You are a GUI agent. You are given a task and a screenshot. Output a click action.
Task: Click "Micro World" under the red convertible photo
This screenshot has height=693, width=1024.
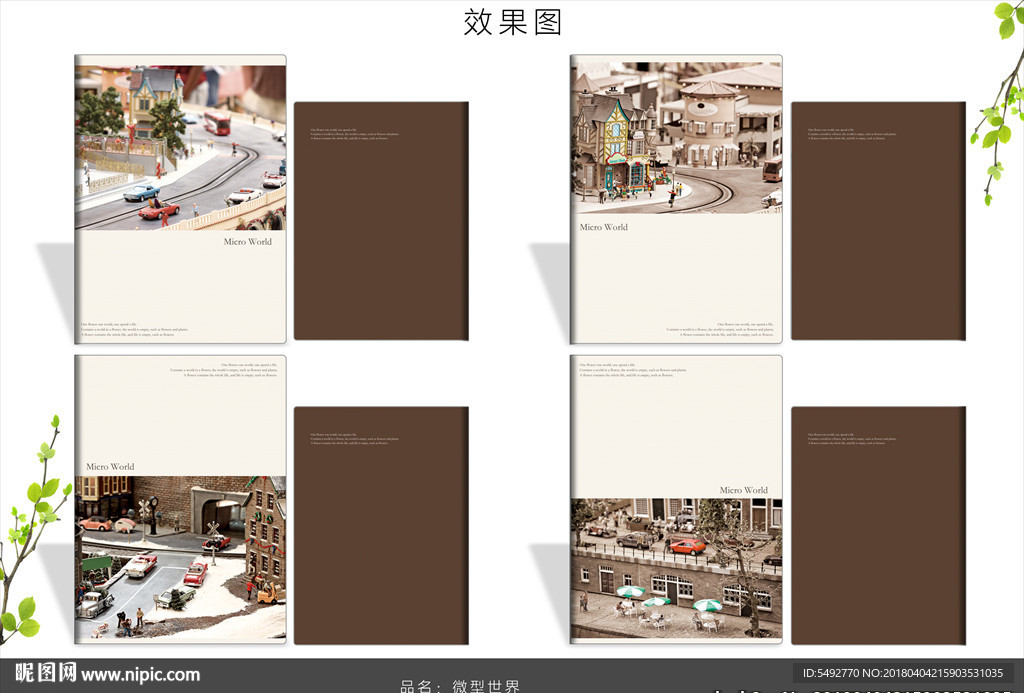point(248,242)
